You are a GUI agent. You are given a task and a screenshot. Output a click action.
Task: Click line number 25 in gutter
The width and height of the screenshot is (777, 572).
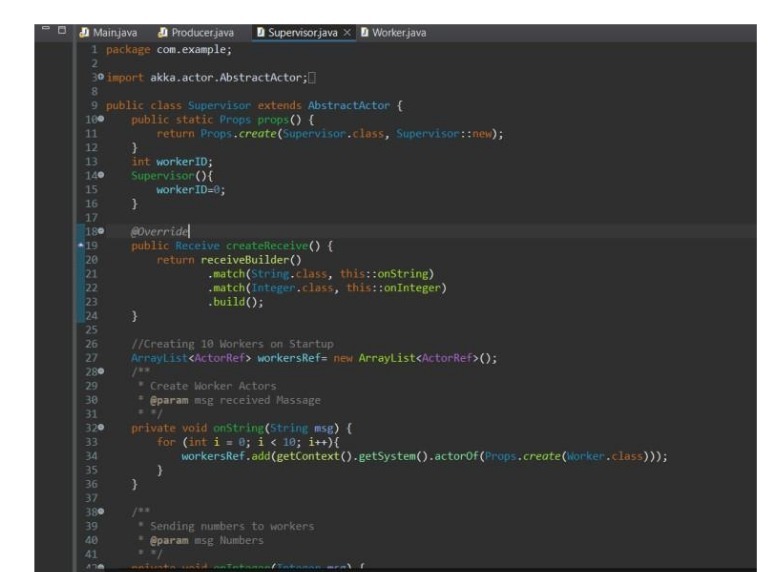point(92,330)
